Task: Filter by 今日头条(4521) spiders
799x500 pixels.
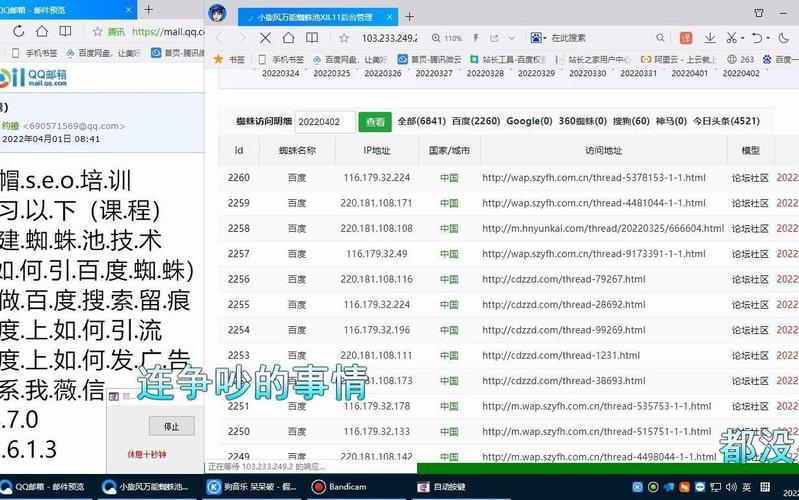Action: 726,121
